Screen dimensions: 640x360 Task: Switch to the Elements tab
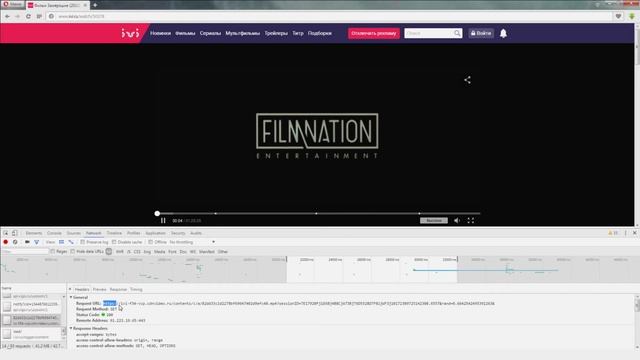34,233
